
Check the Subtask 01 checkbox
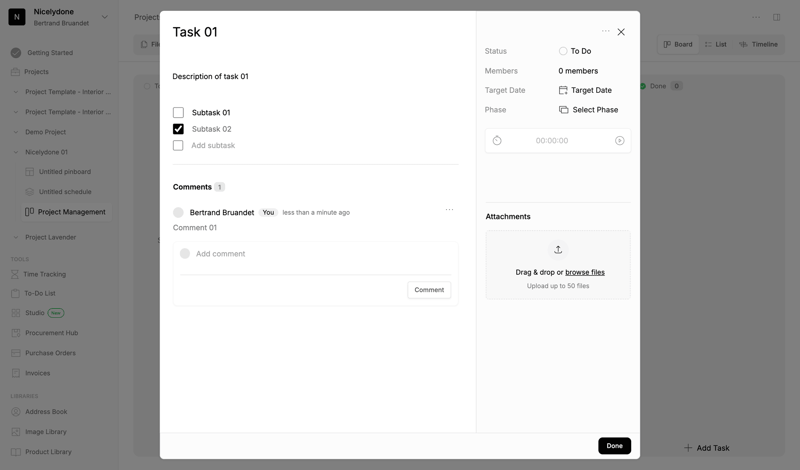pyautogui.click(x=178, y=112)
